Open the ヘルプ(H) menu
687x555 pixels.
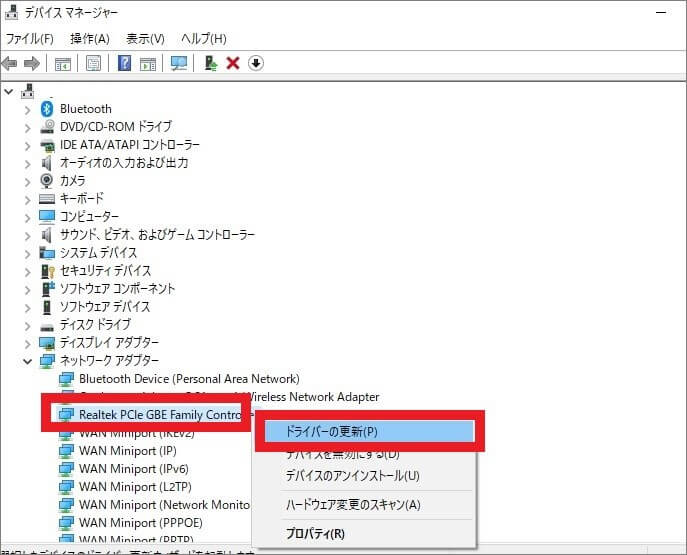[x=204, y=39]
